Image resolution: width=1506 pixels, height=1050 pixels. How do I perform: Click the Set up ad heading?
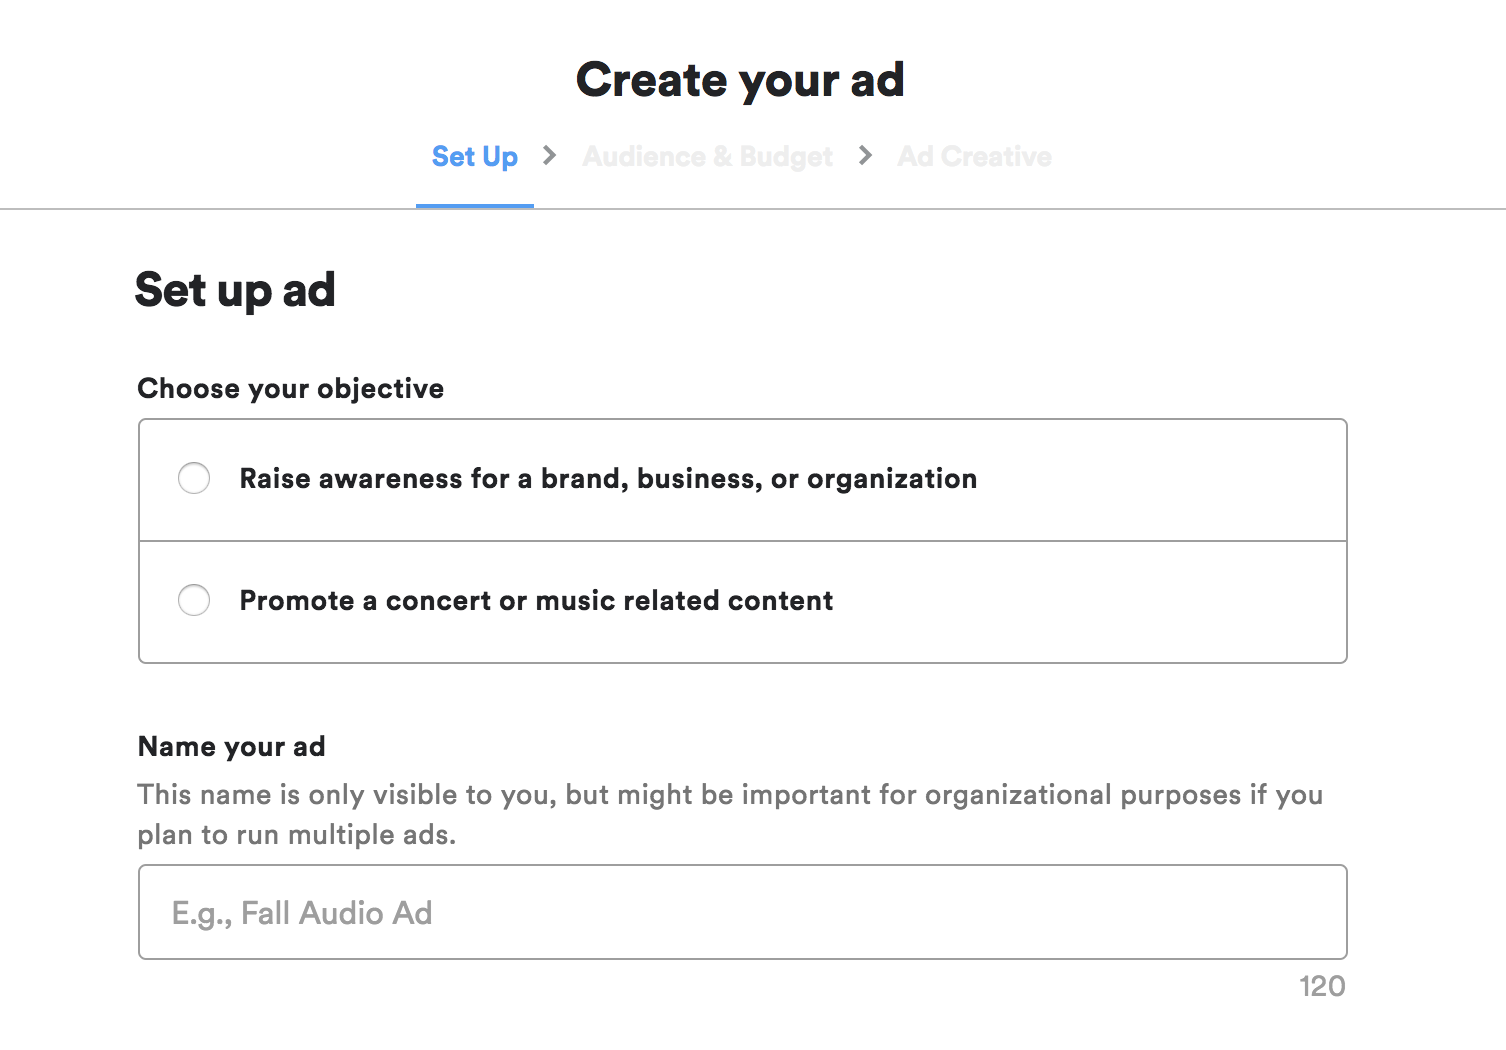pyautogui.click(x=236, y=290)
